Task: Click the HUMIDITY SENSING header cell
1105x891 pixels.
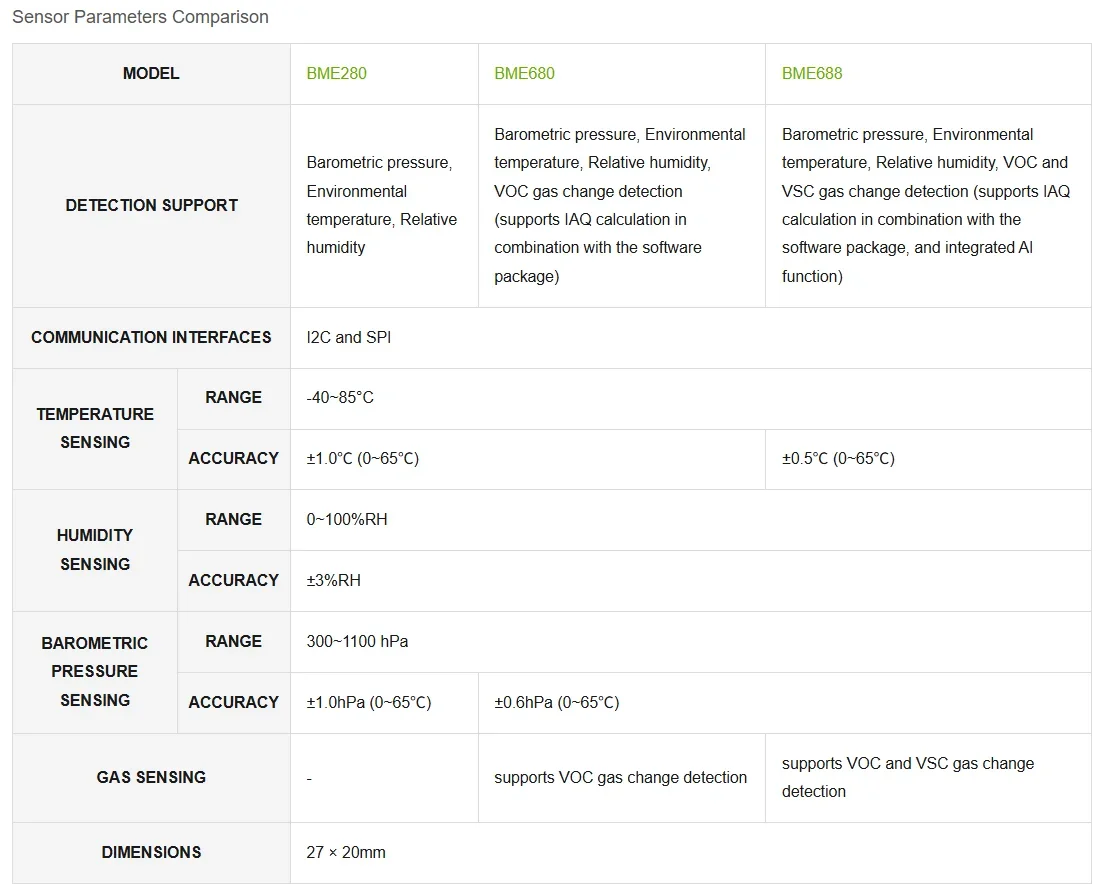Action: pyautogui.click(x=94, y=550)
